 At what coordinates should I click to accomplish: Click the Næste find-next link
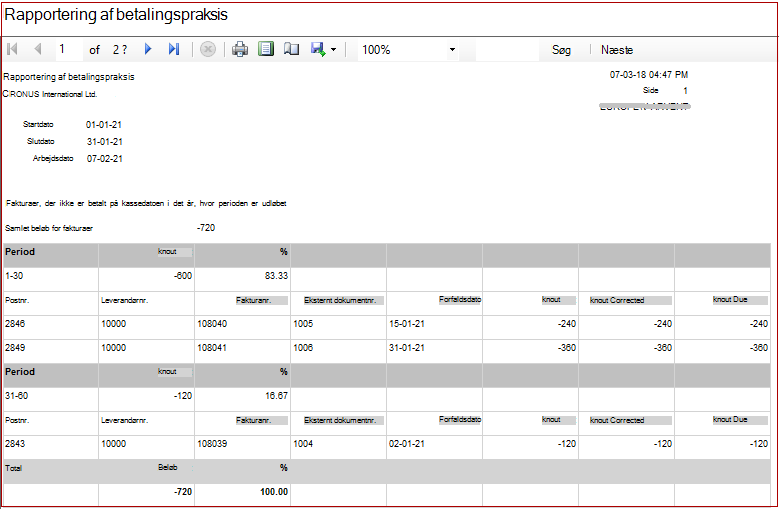click(x=617, y=50)
